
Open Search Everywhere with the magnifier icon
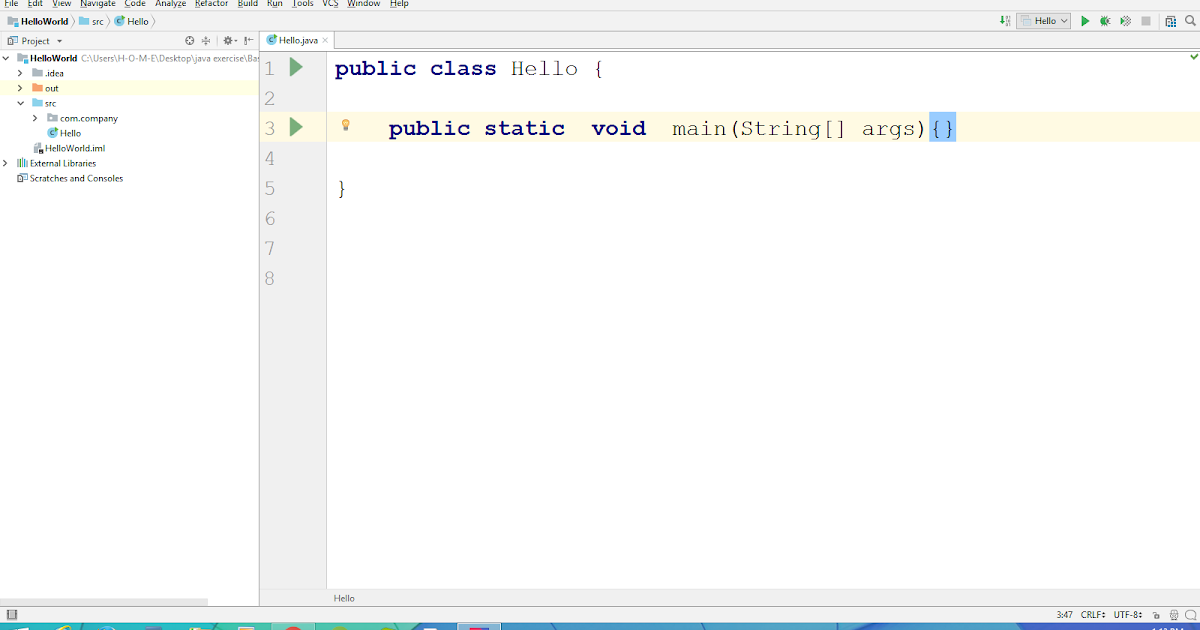[1190, 20]
